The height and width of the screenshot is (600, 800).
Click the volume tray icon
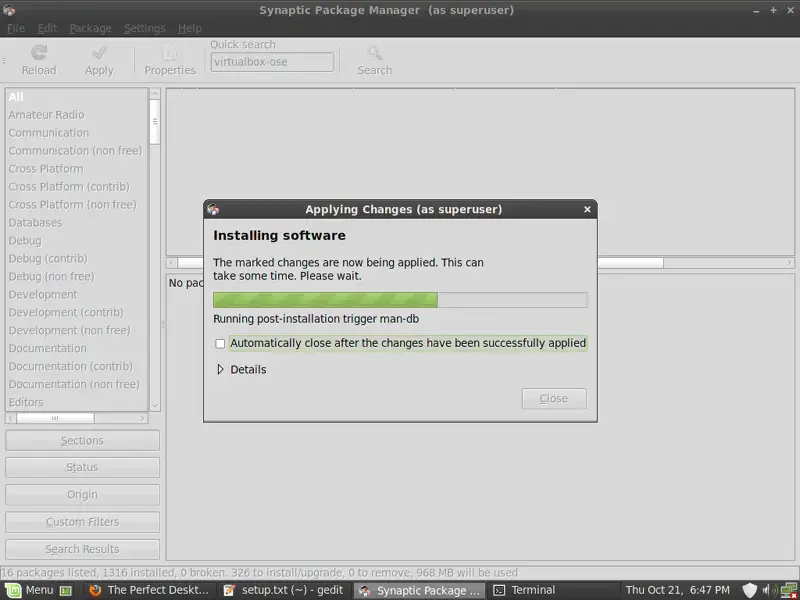(768, 590)
